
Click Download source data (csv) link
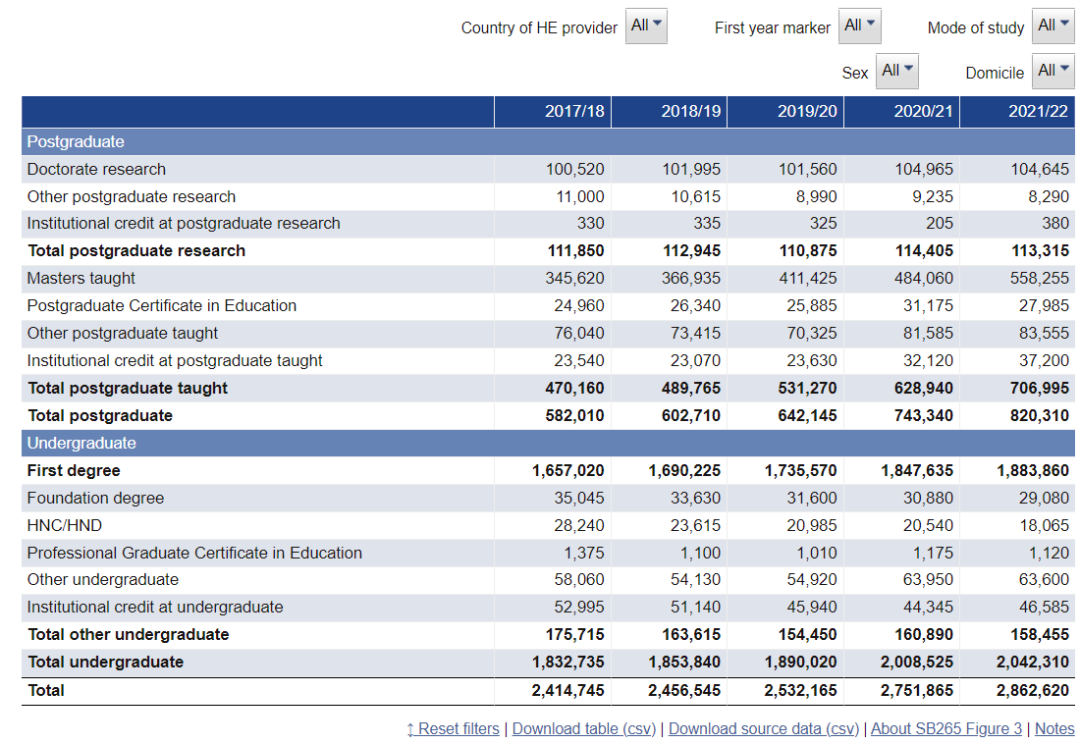[764, 729]
